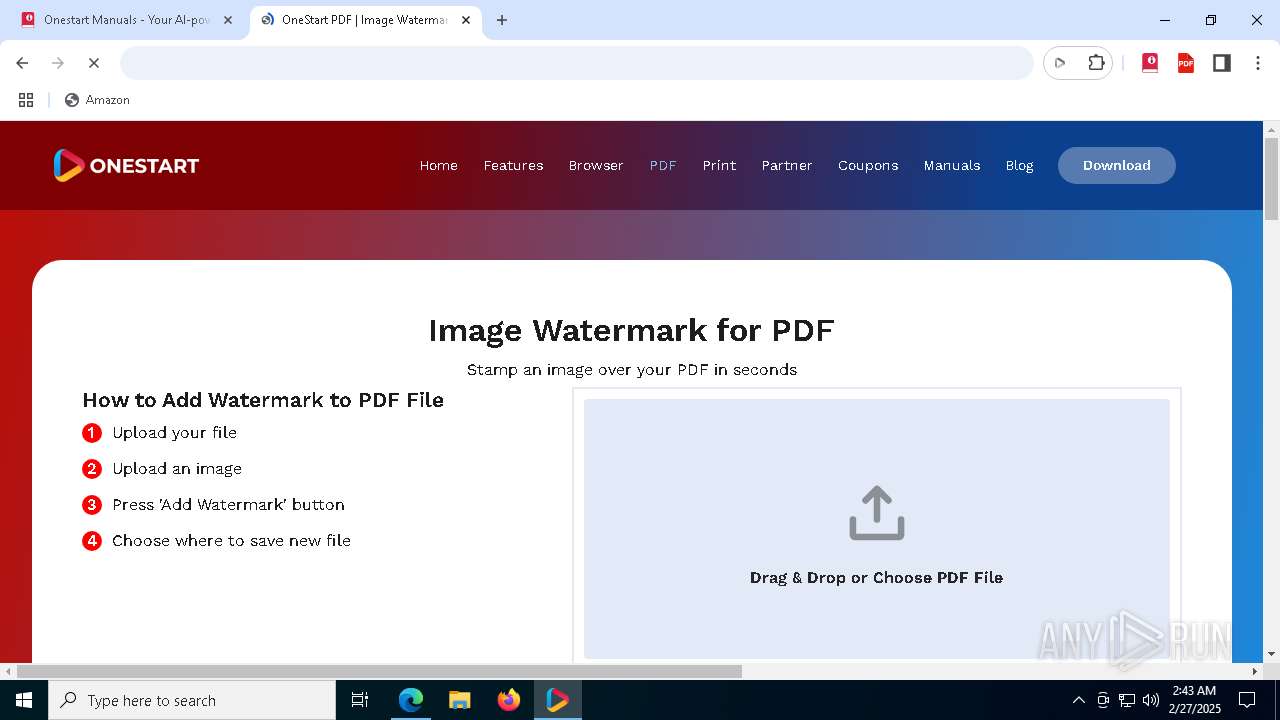Open Task View on taskbar

[360, 700]
